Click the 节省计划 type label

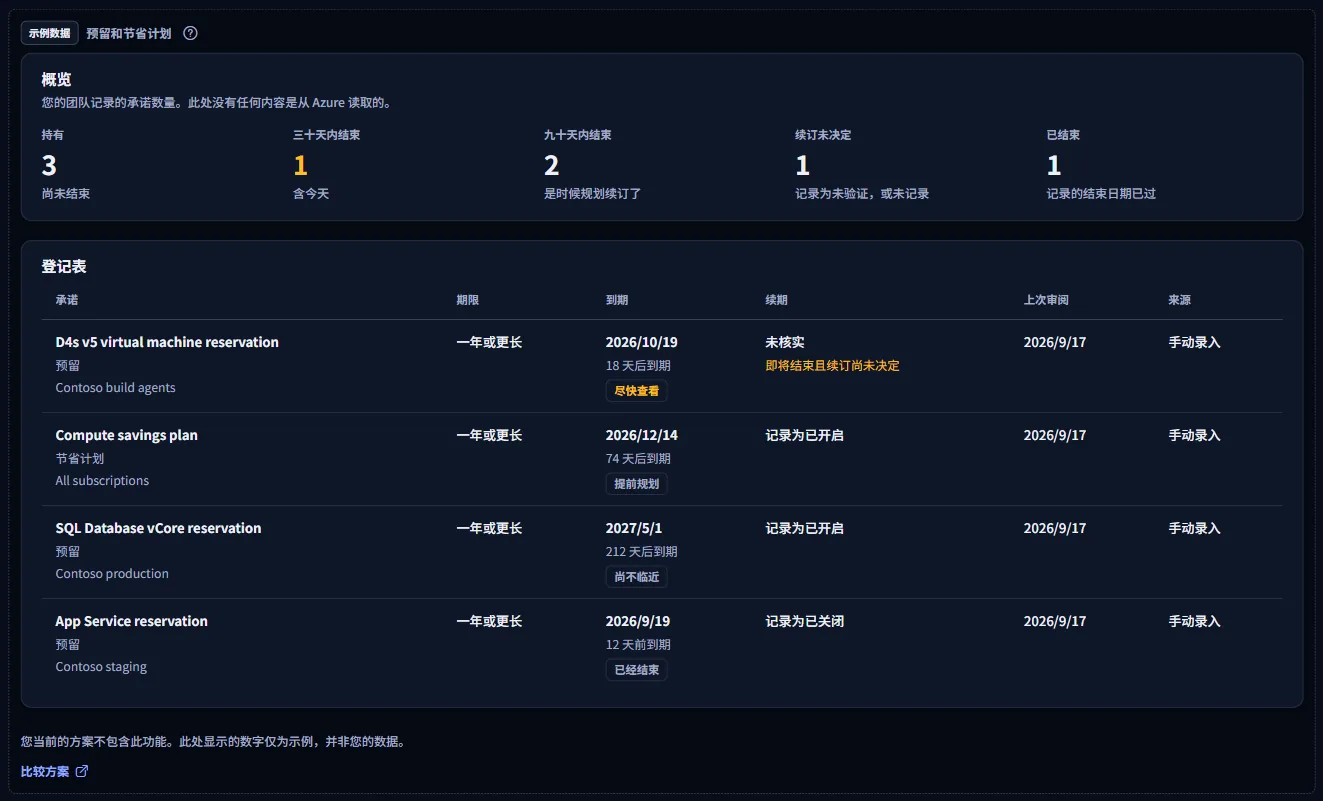(x=80, y=458)
